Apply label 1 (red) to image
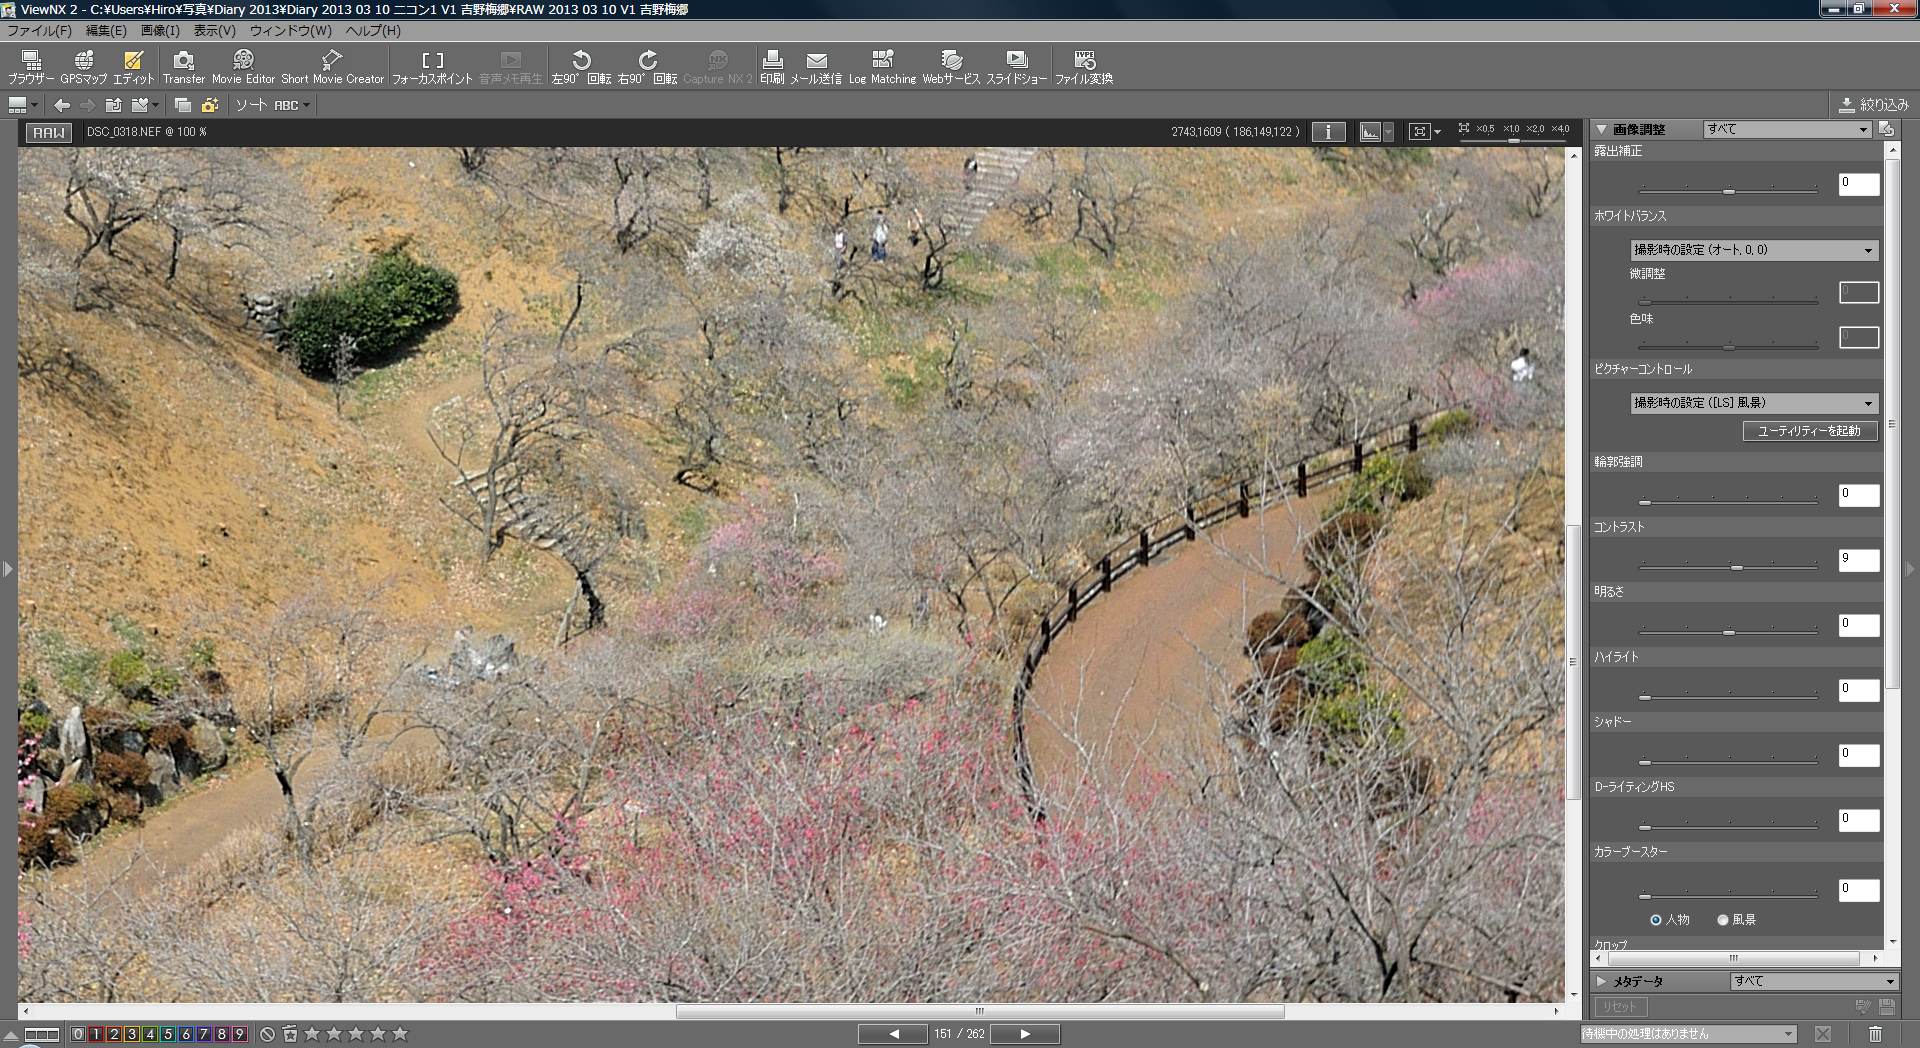The image size is (1920, 1048). [x=96, y=1034]
